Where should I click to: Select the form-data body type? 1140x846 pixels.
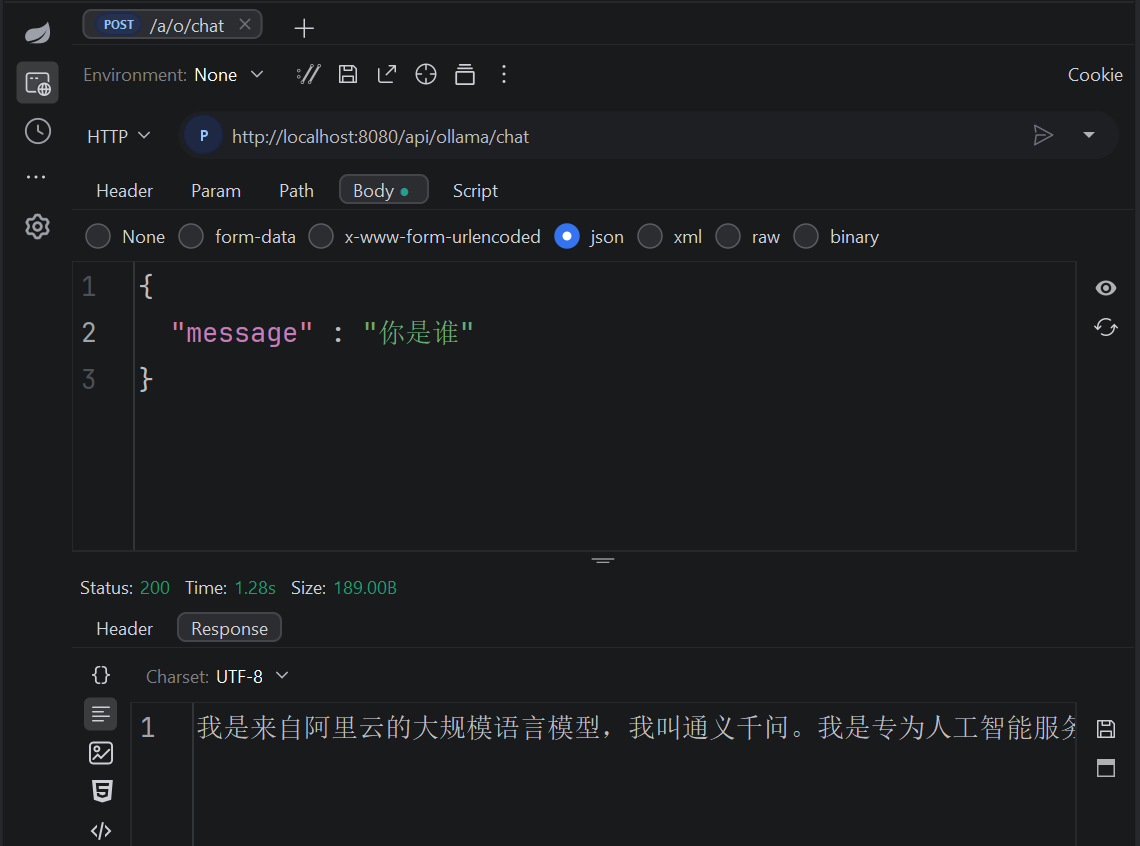[x=190, y=236]
